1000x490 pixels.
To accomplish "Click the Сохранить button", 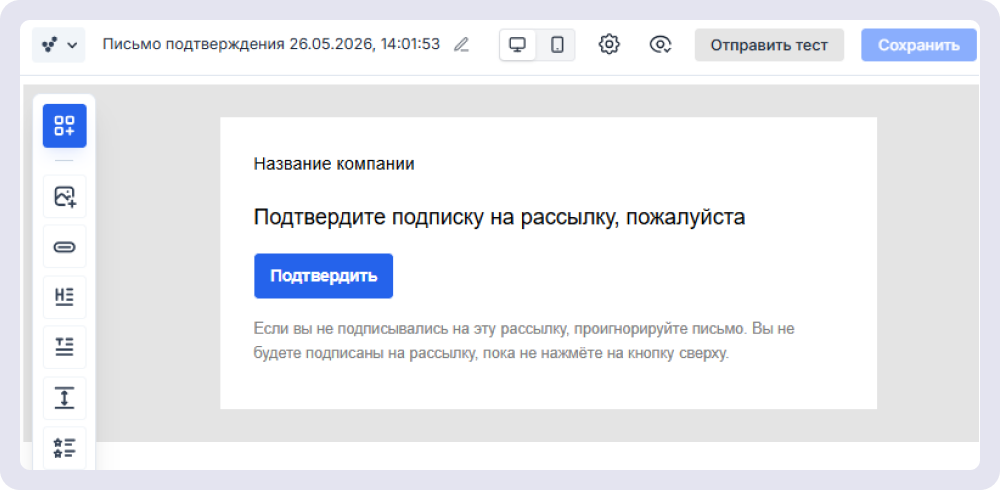I will 918,45.
